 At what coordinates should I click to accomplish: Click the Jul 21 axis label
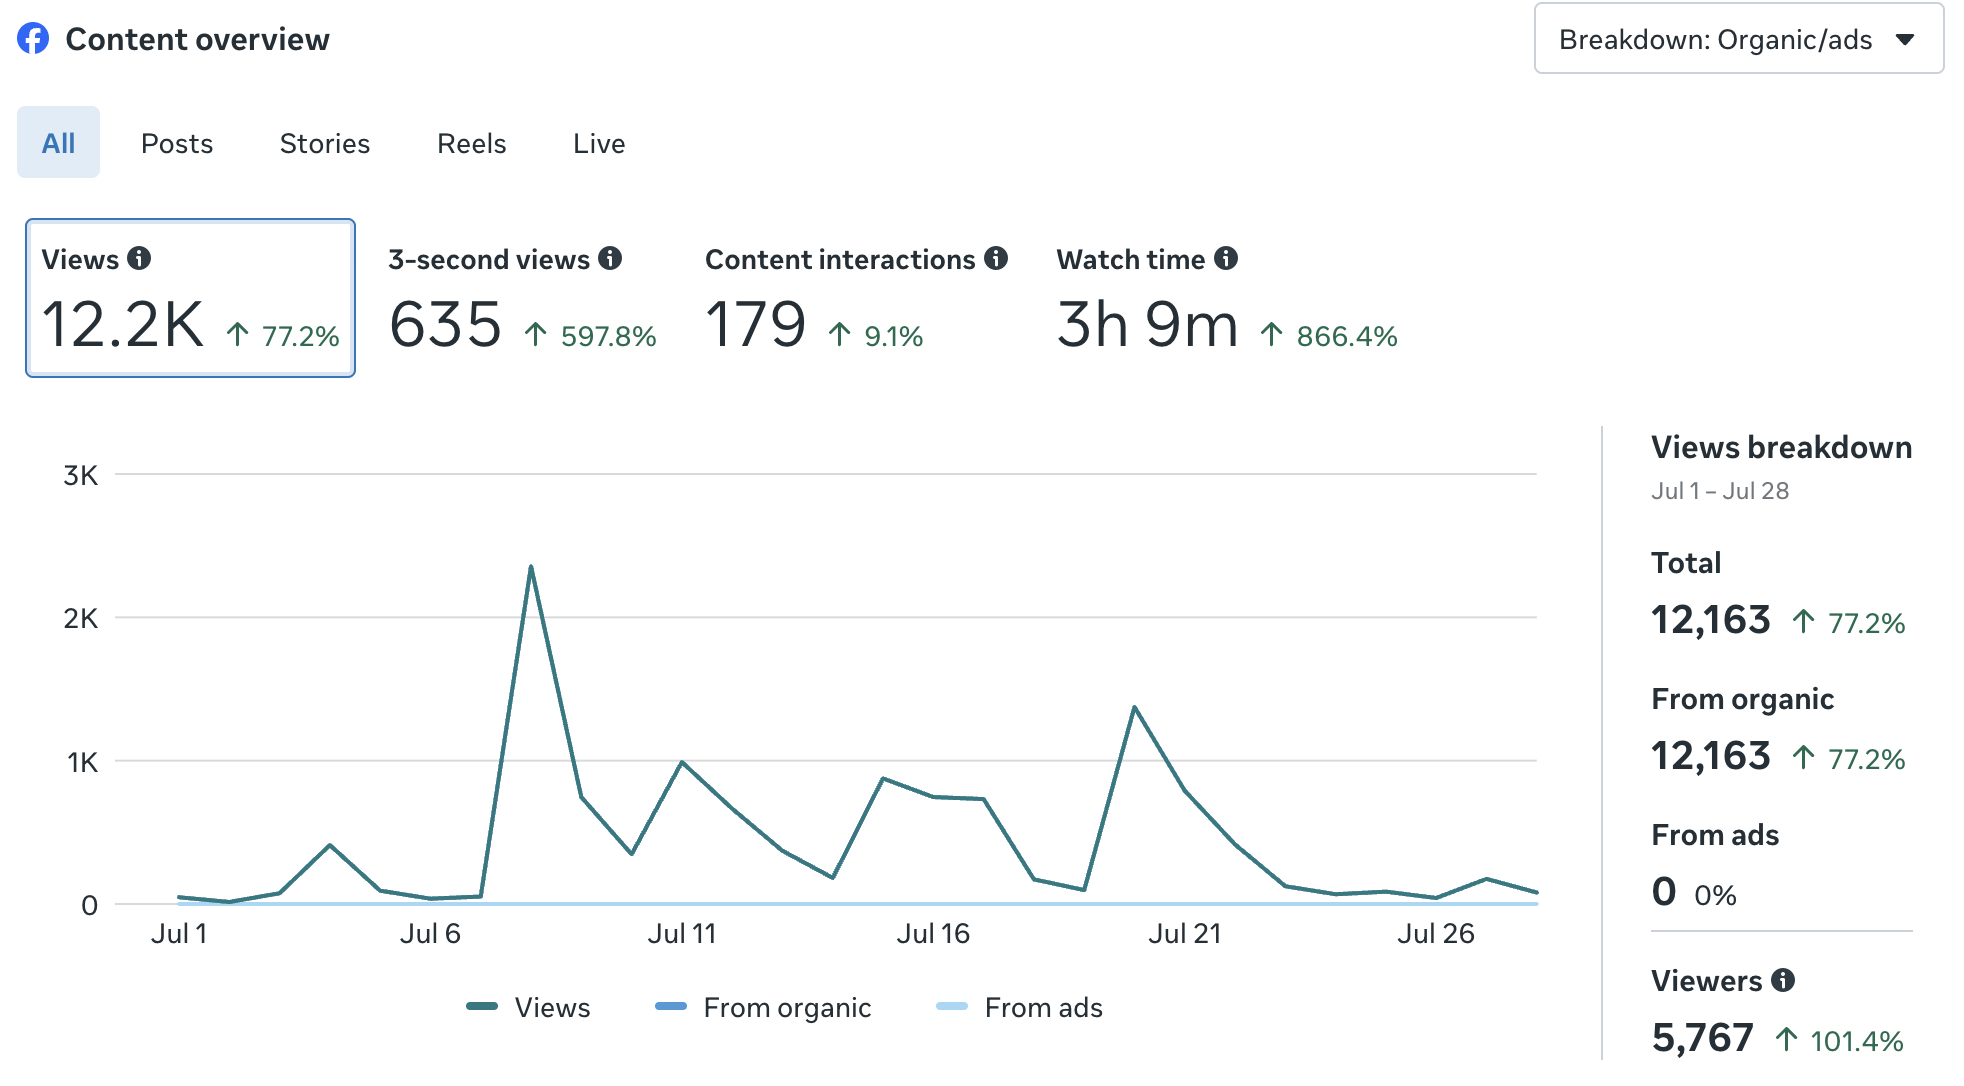pyautogui.click(x=1185, y=934)
